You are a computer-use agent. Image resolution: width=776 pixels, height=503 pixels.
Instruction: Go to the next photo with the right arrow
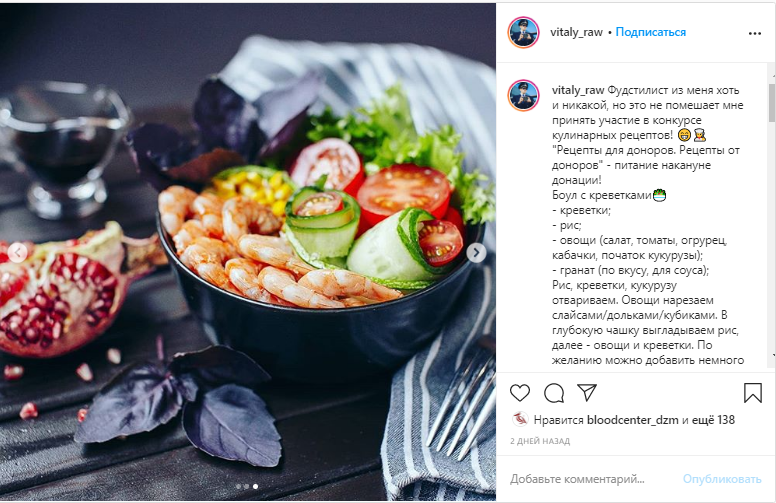(x=476, y=253)
